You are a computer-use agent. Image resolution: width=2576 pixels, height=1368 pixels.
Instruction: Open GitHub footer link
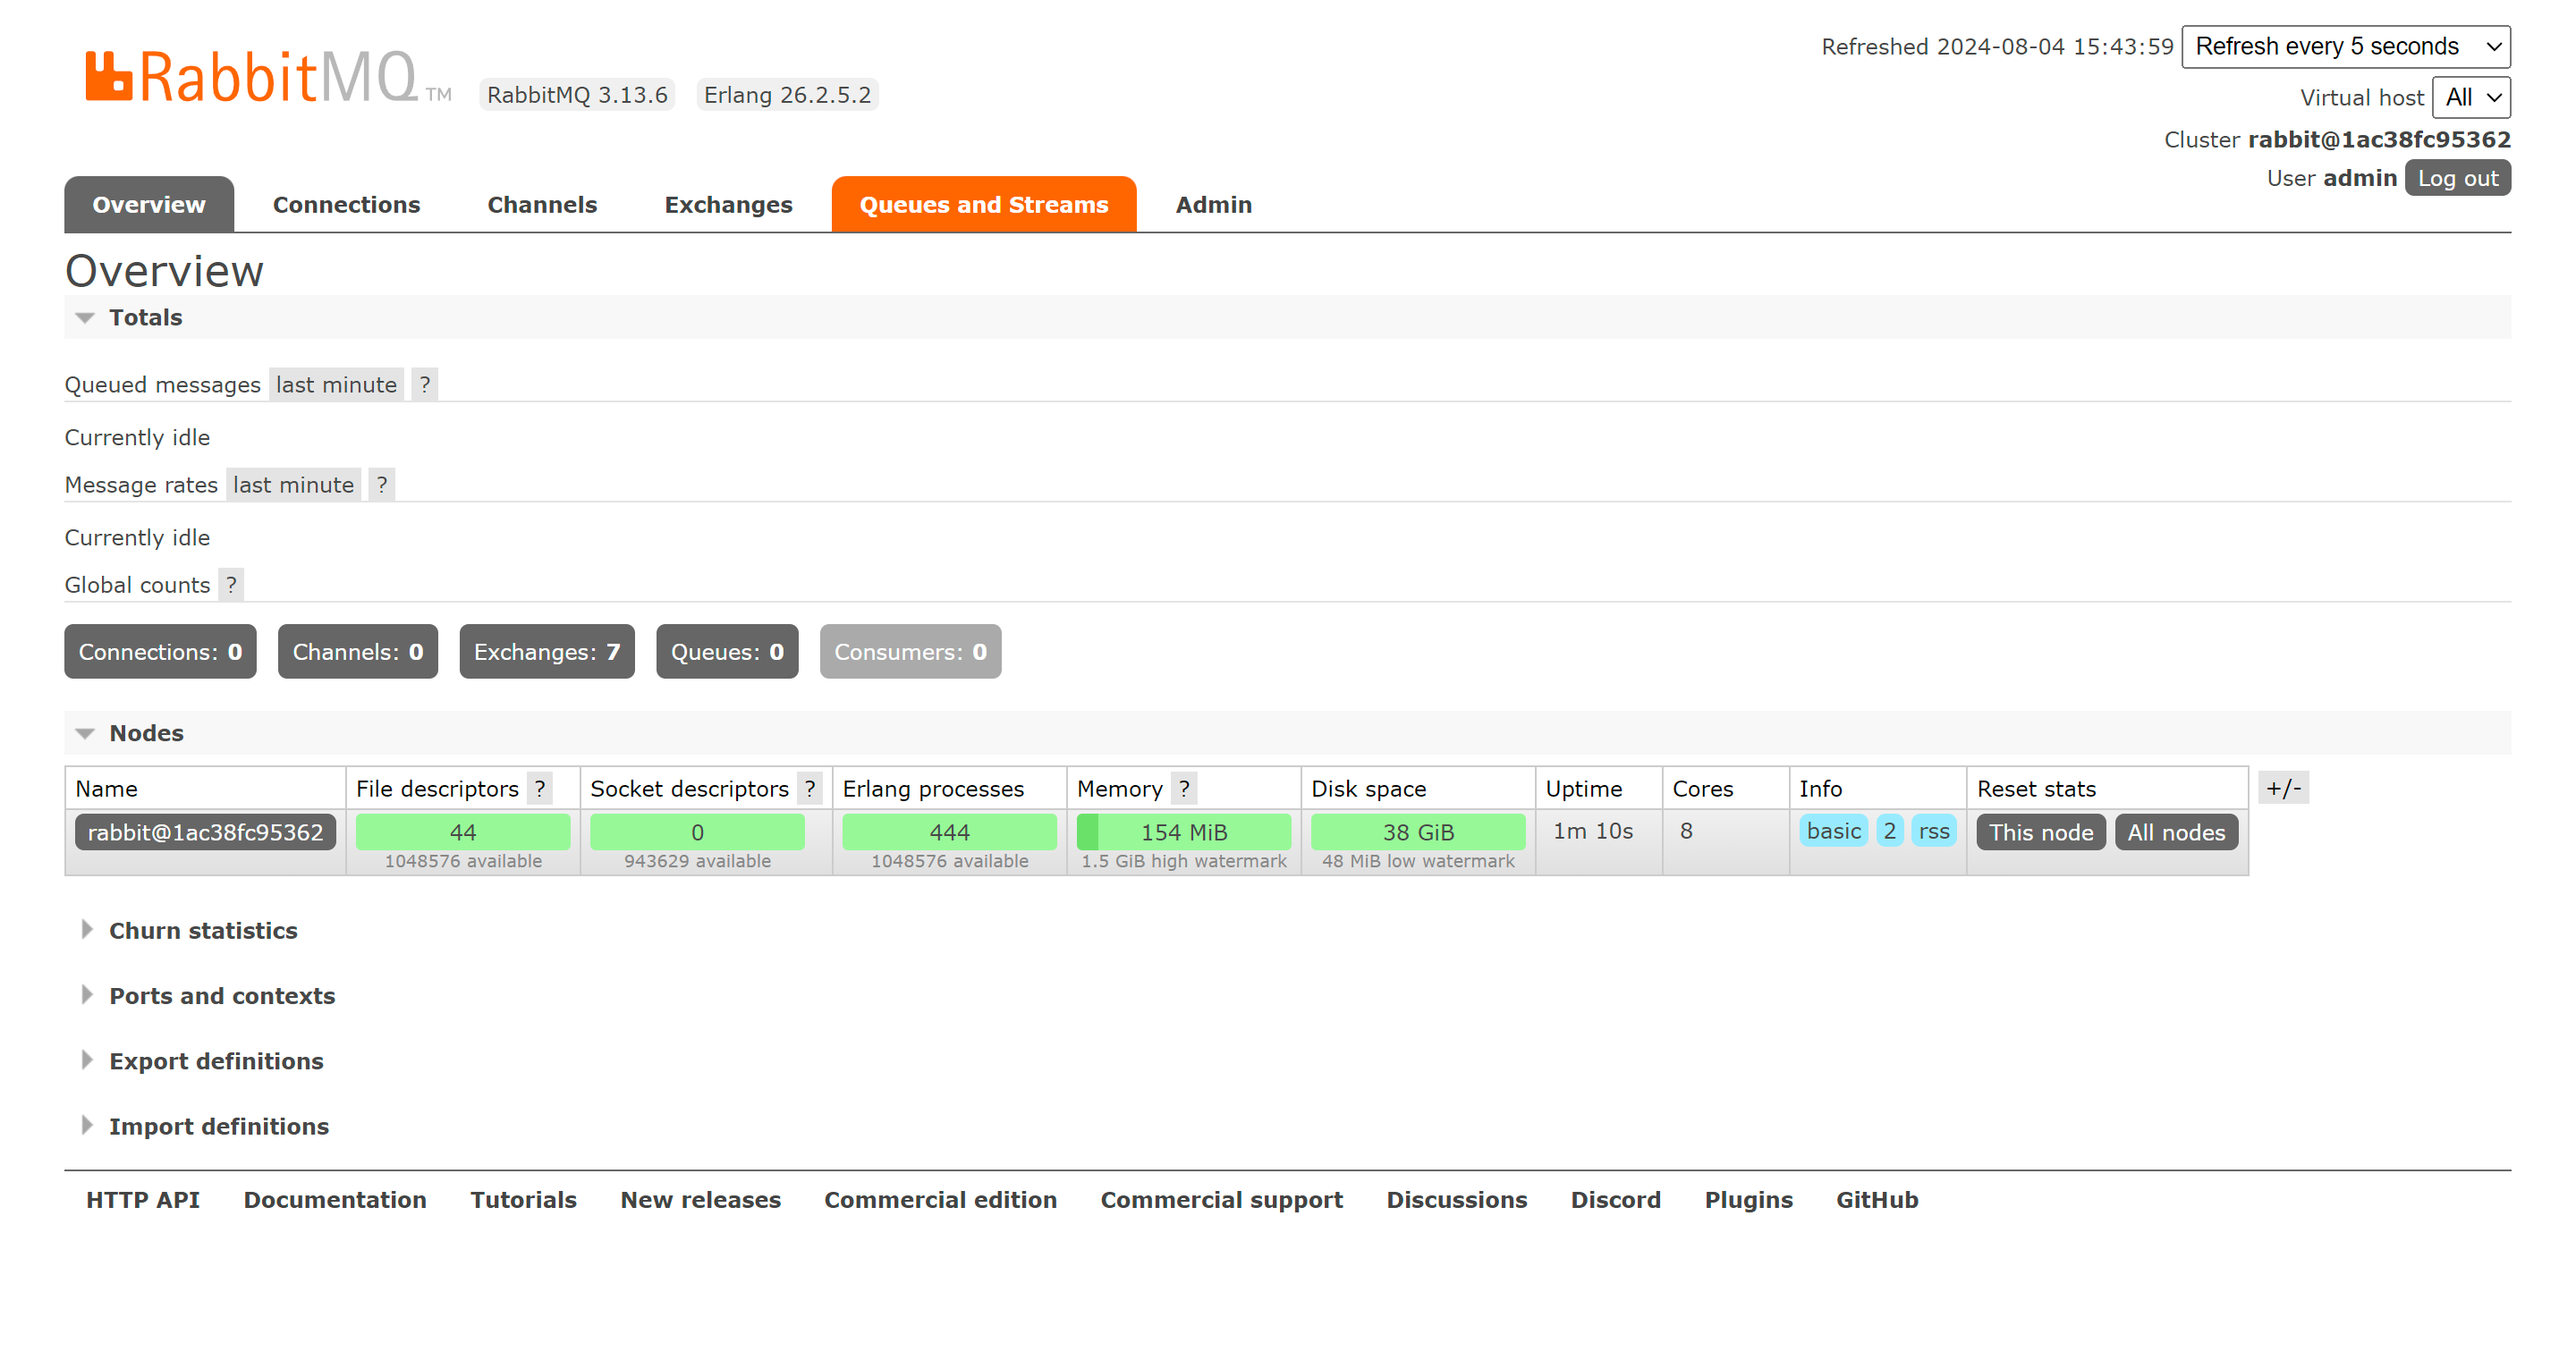[1877, 1200]
